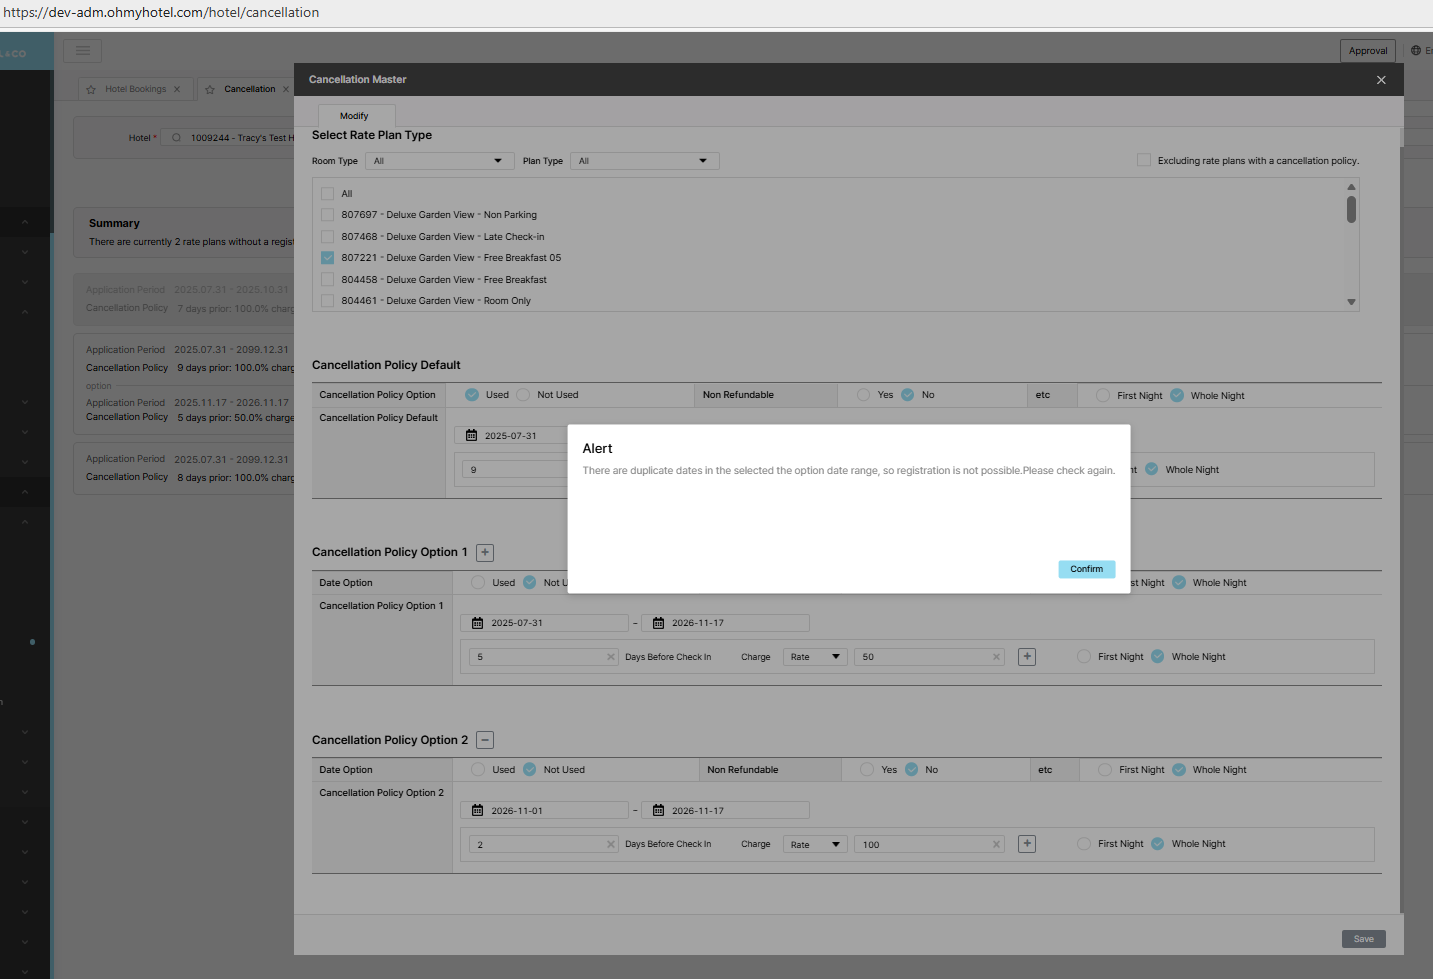Screen dimensions: 1433x979
Task: Switch to the Modify tab
Action: pyautogui.click(x=356, y=116)
